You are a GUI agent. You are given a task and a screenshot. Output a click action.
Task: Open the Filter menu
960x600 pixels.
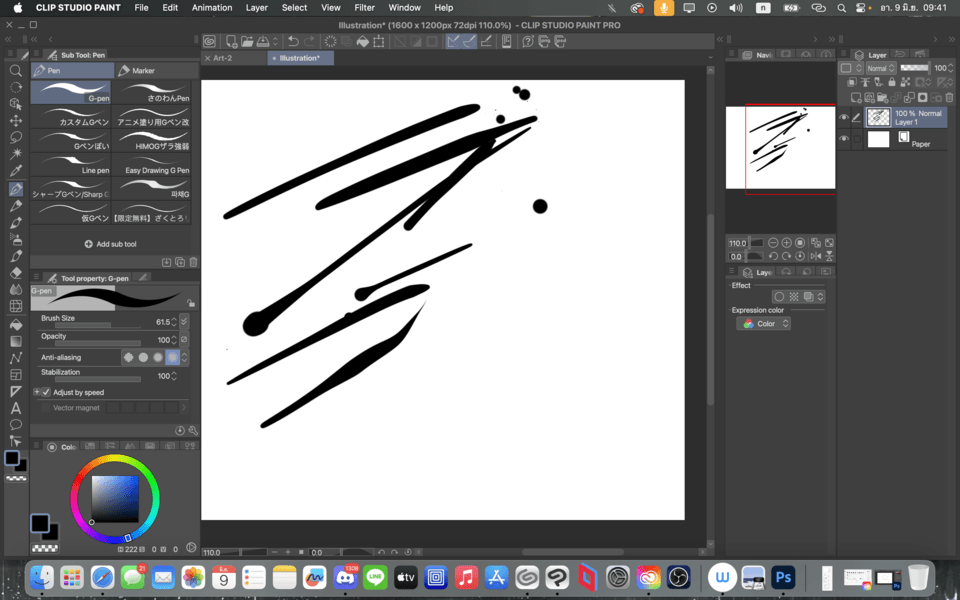pos(364,8)
